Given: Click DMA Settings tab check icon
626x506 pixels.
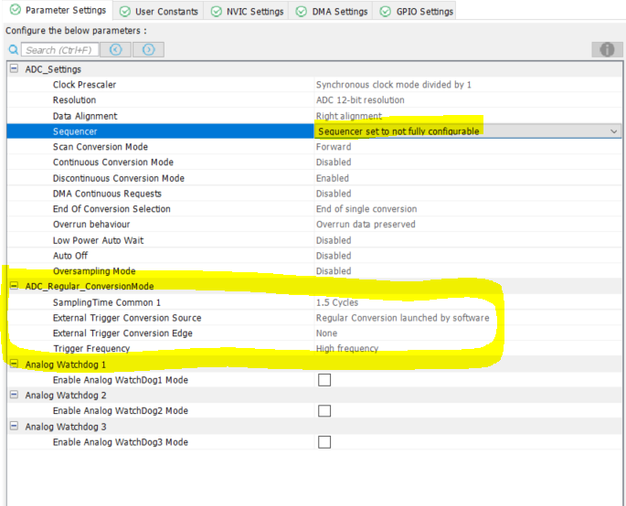Looking at the screenshot, I should pyautogui.click(x=301, y=12).
